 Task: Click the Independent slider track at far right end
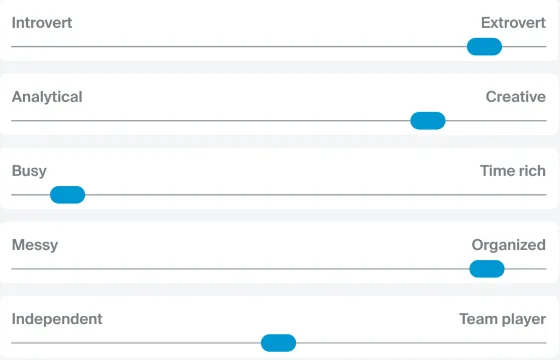544,343
